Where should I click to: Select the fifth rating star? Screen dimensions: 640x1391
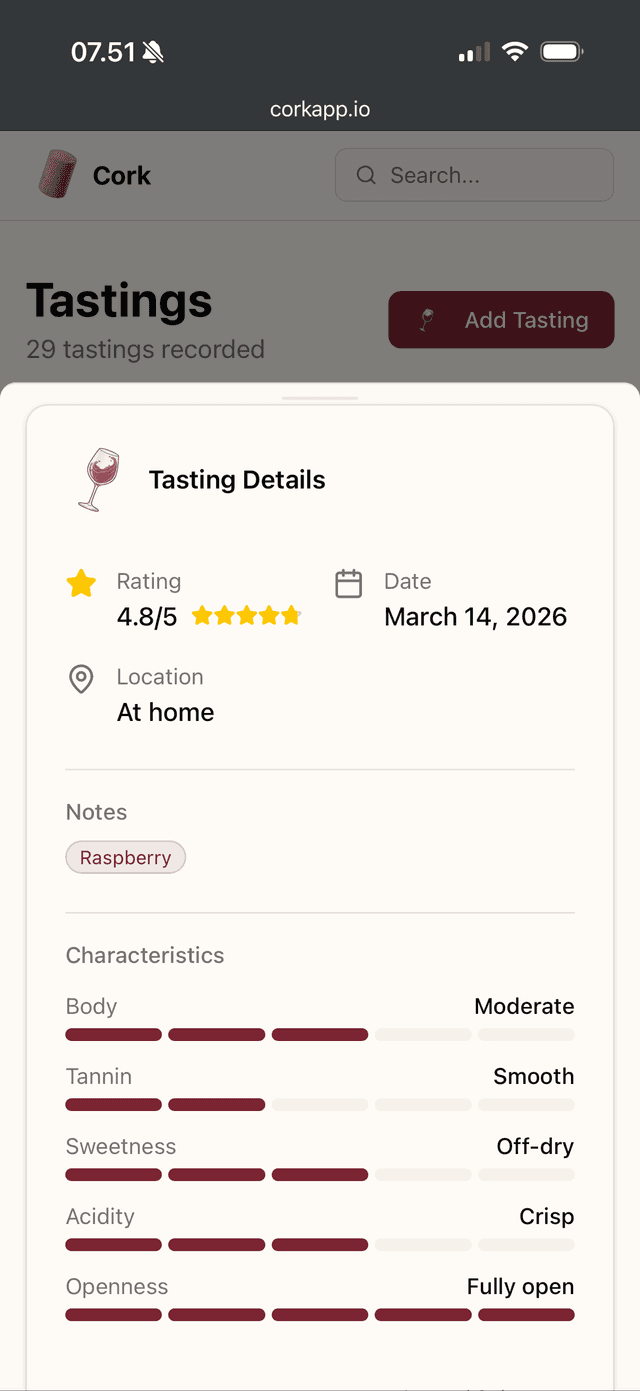tap(289, 615)
